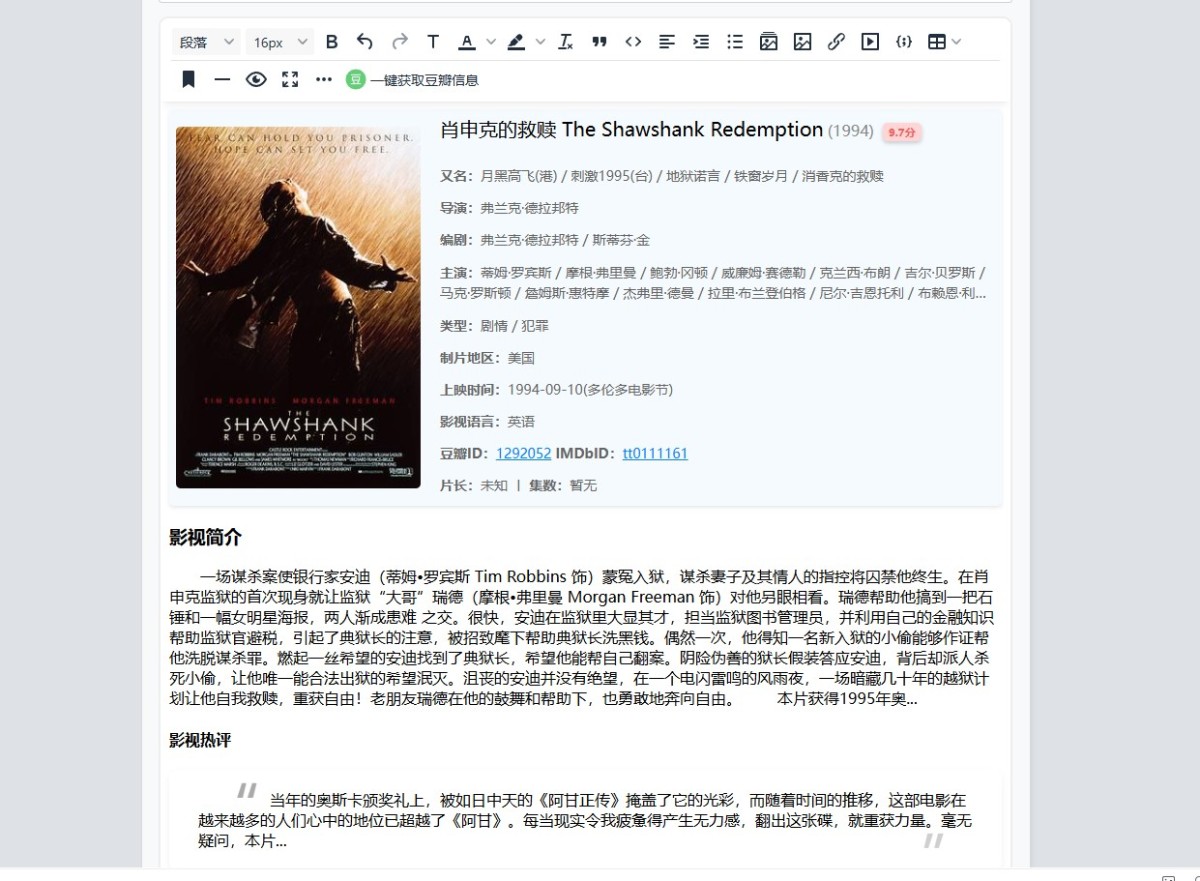Clear formatting with Tx icon
Screen dimensions: 1200x881
click(x=565, y=42)
